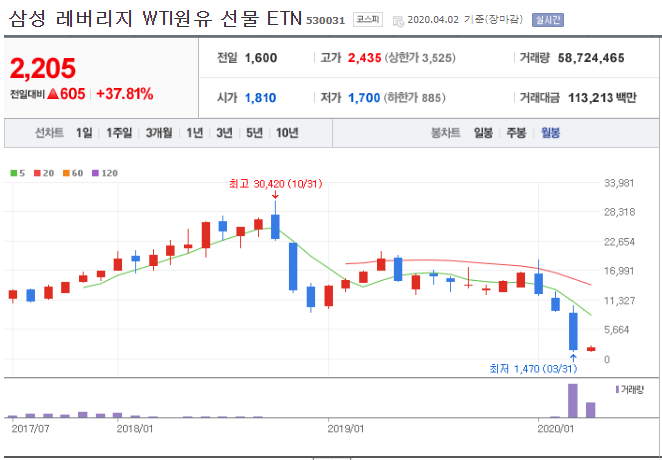Click the purple 120 moving average swatch
Image resolution: width=662 pixels, height=460 pixels.
(95, 173)
